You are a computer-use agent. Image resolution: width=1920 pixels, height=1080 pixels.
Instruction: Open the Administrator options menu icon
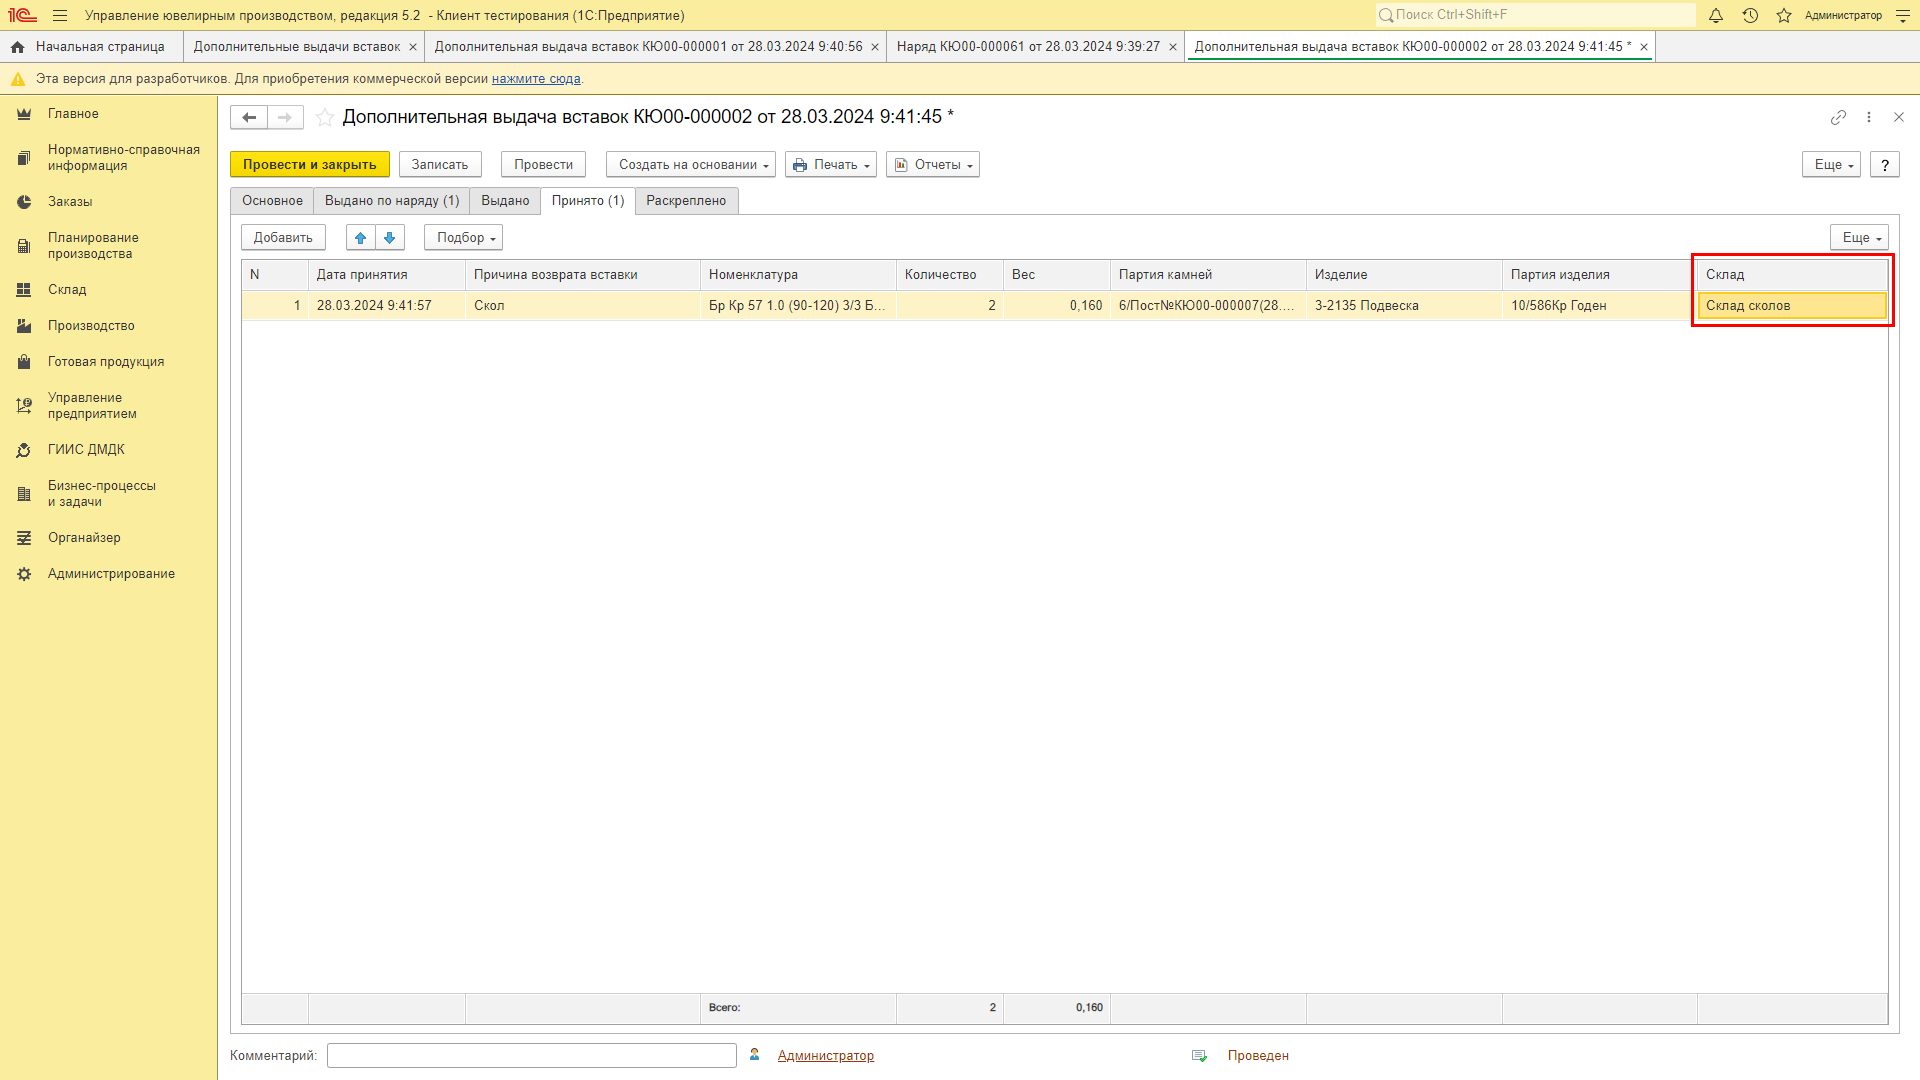(x=1903, y=16)
